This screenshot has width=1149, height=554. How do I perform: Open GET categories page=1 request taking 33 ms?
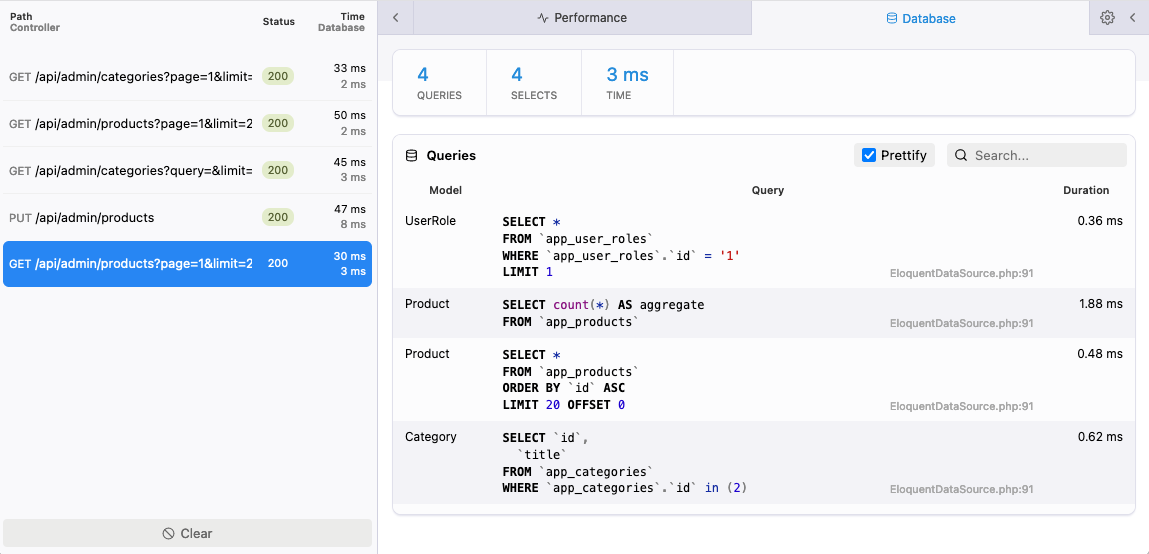pos(188,76)
